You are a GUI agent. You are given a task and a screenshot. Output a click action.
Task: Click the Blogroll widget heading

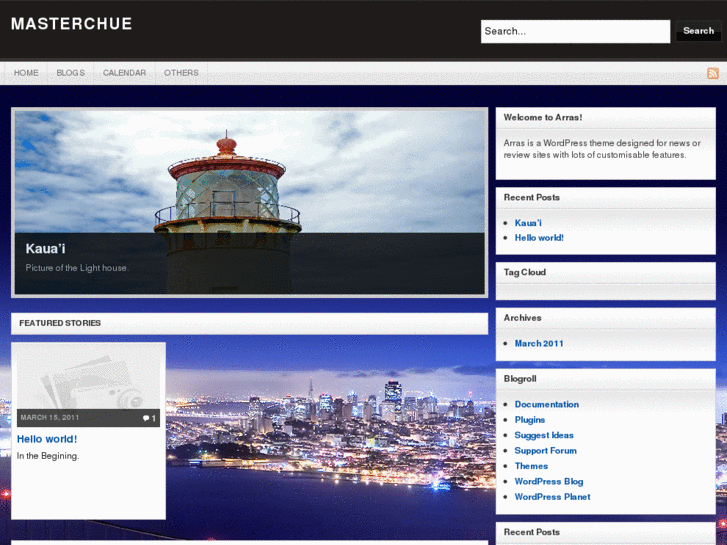click(520, 378)
